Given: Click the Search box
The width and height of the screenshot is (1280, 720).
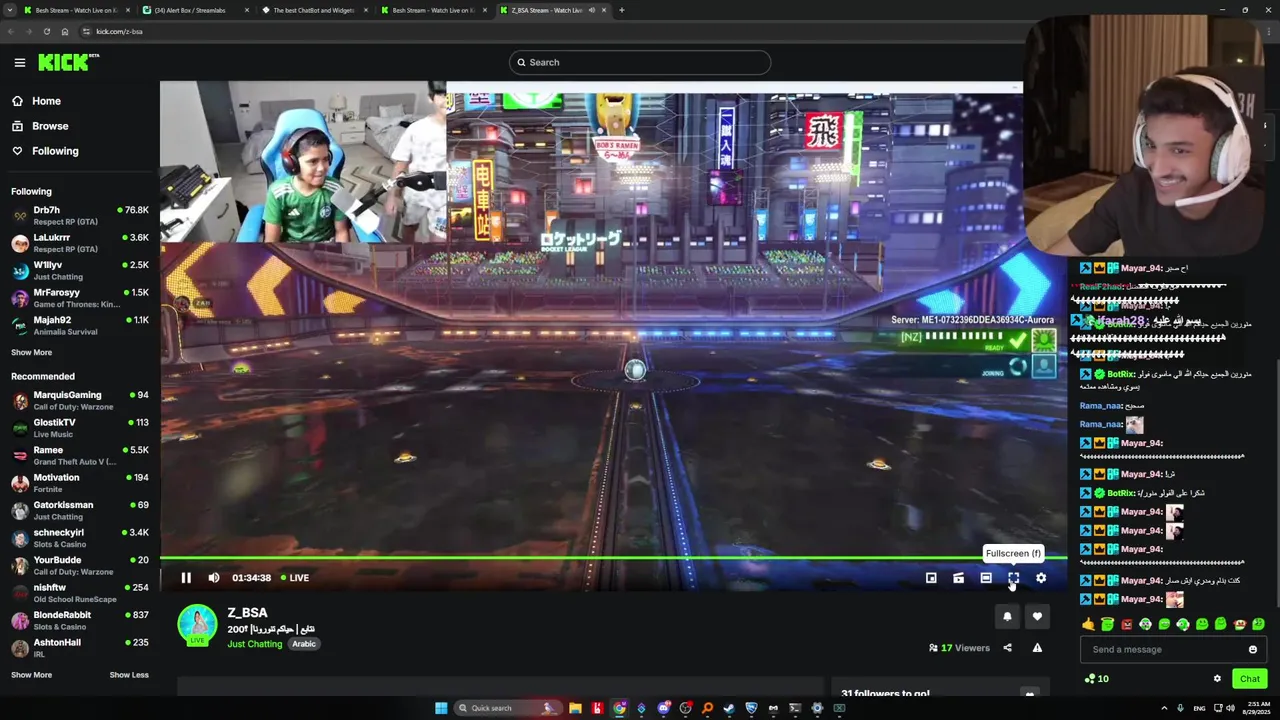Looking at the screenshot, I should (640, 62).
